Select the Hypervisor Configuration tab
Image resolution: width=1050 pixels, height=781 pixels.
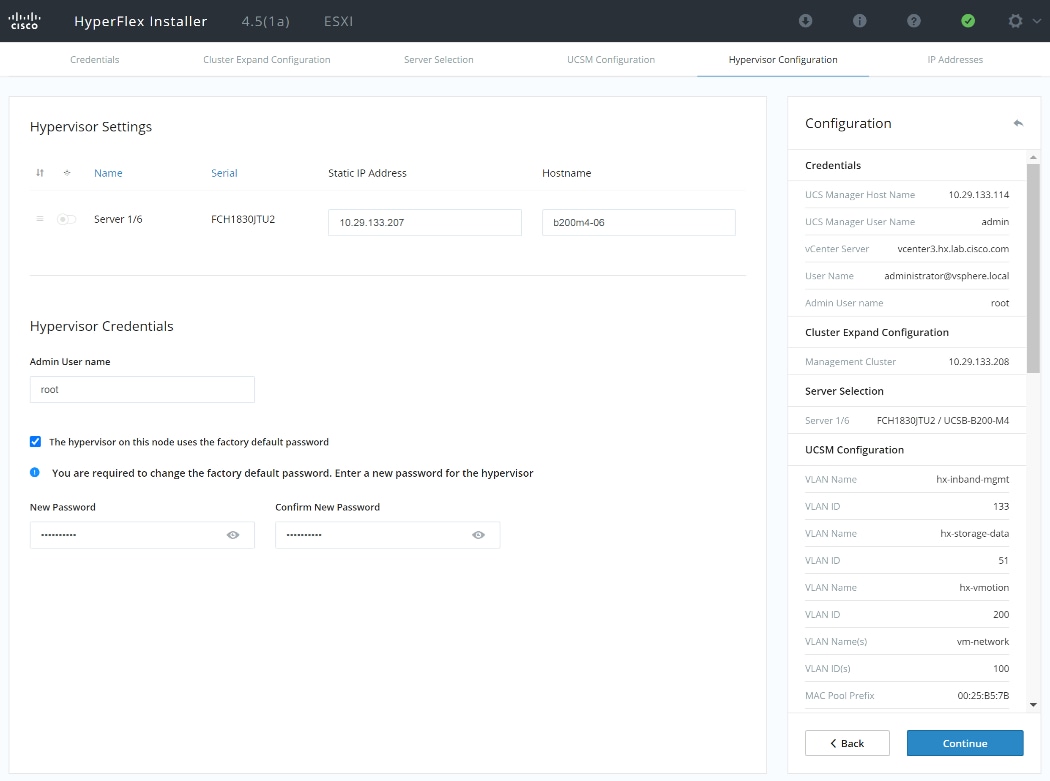783,60
